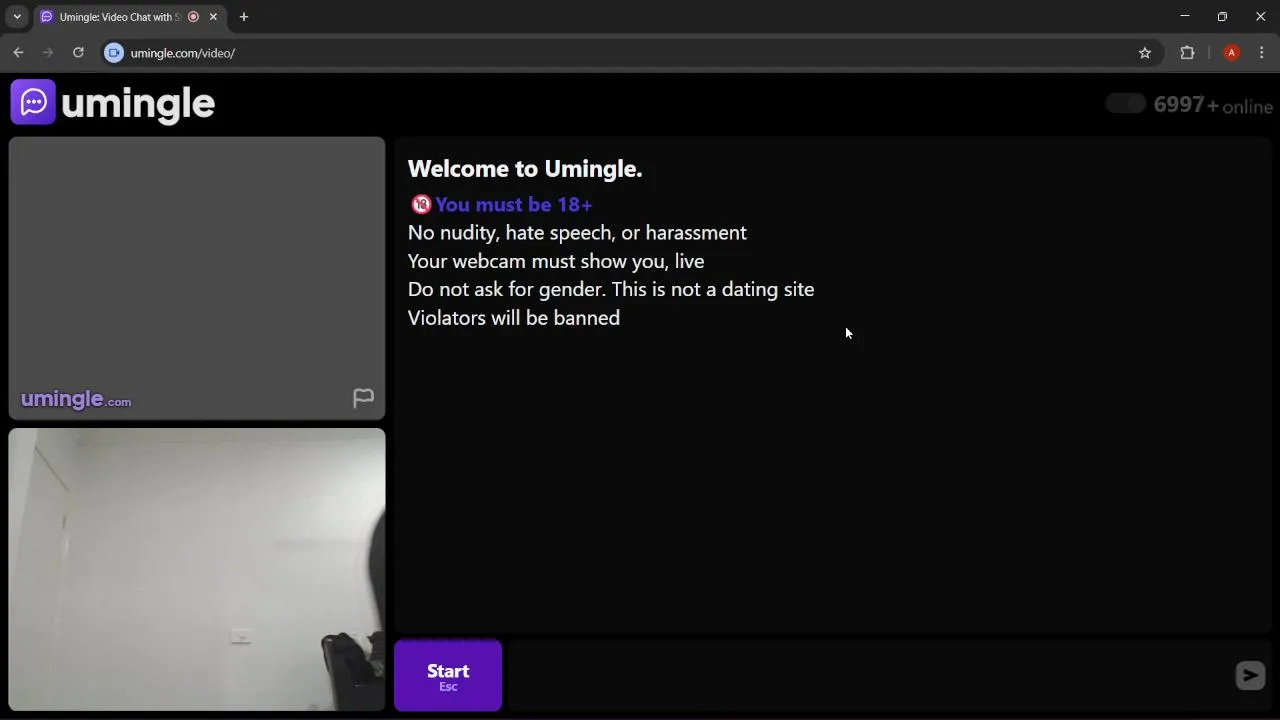Close the Umingle tab
The width and height of the screenshot is (1280, 720).
tap(213, 17)
